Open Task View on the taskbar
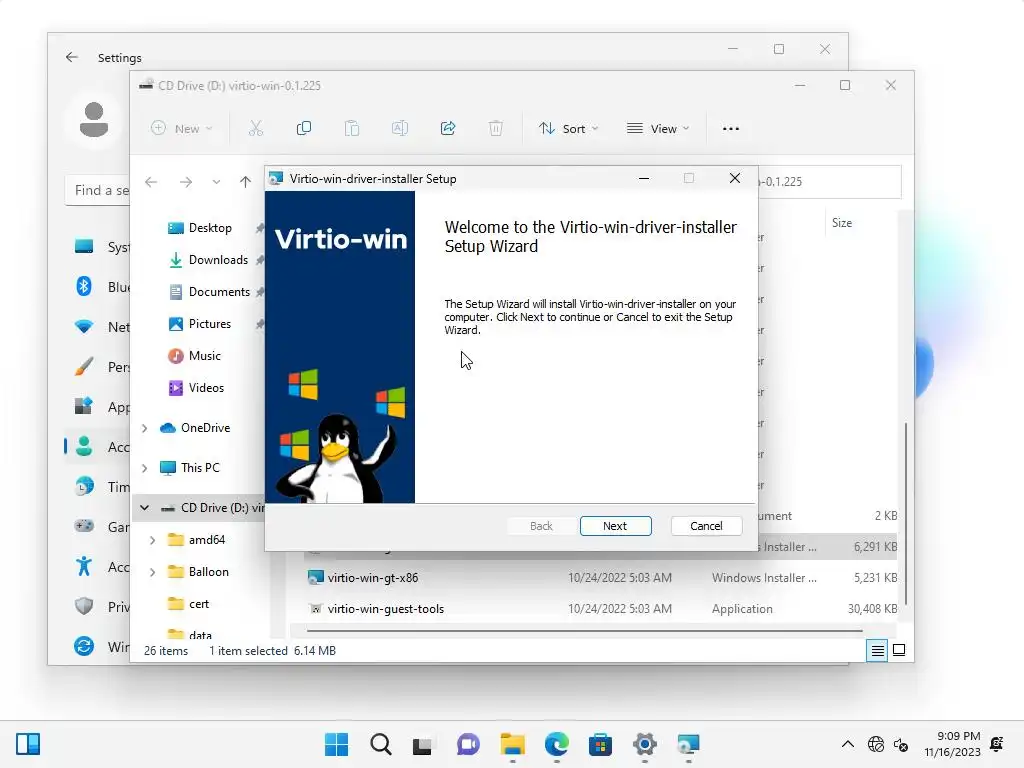This screenshot has height=768, width=1024. (423, 744)
